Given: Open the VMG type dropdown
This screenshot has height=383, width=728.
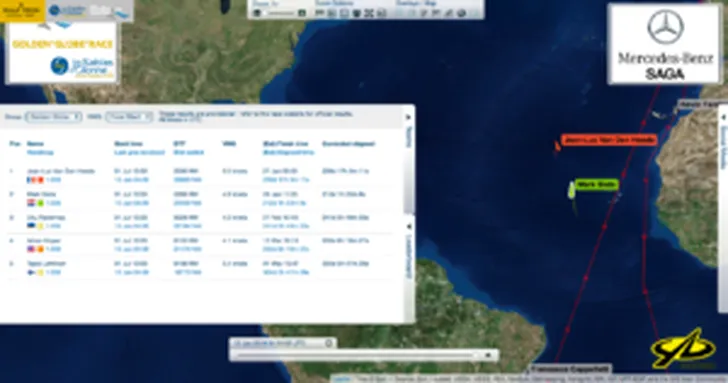Looking at the screenshot, I should coord(129,117).
